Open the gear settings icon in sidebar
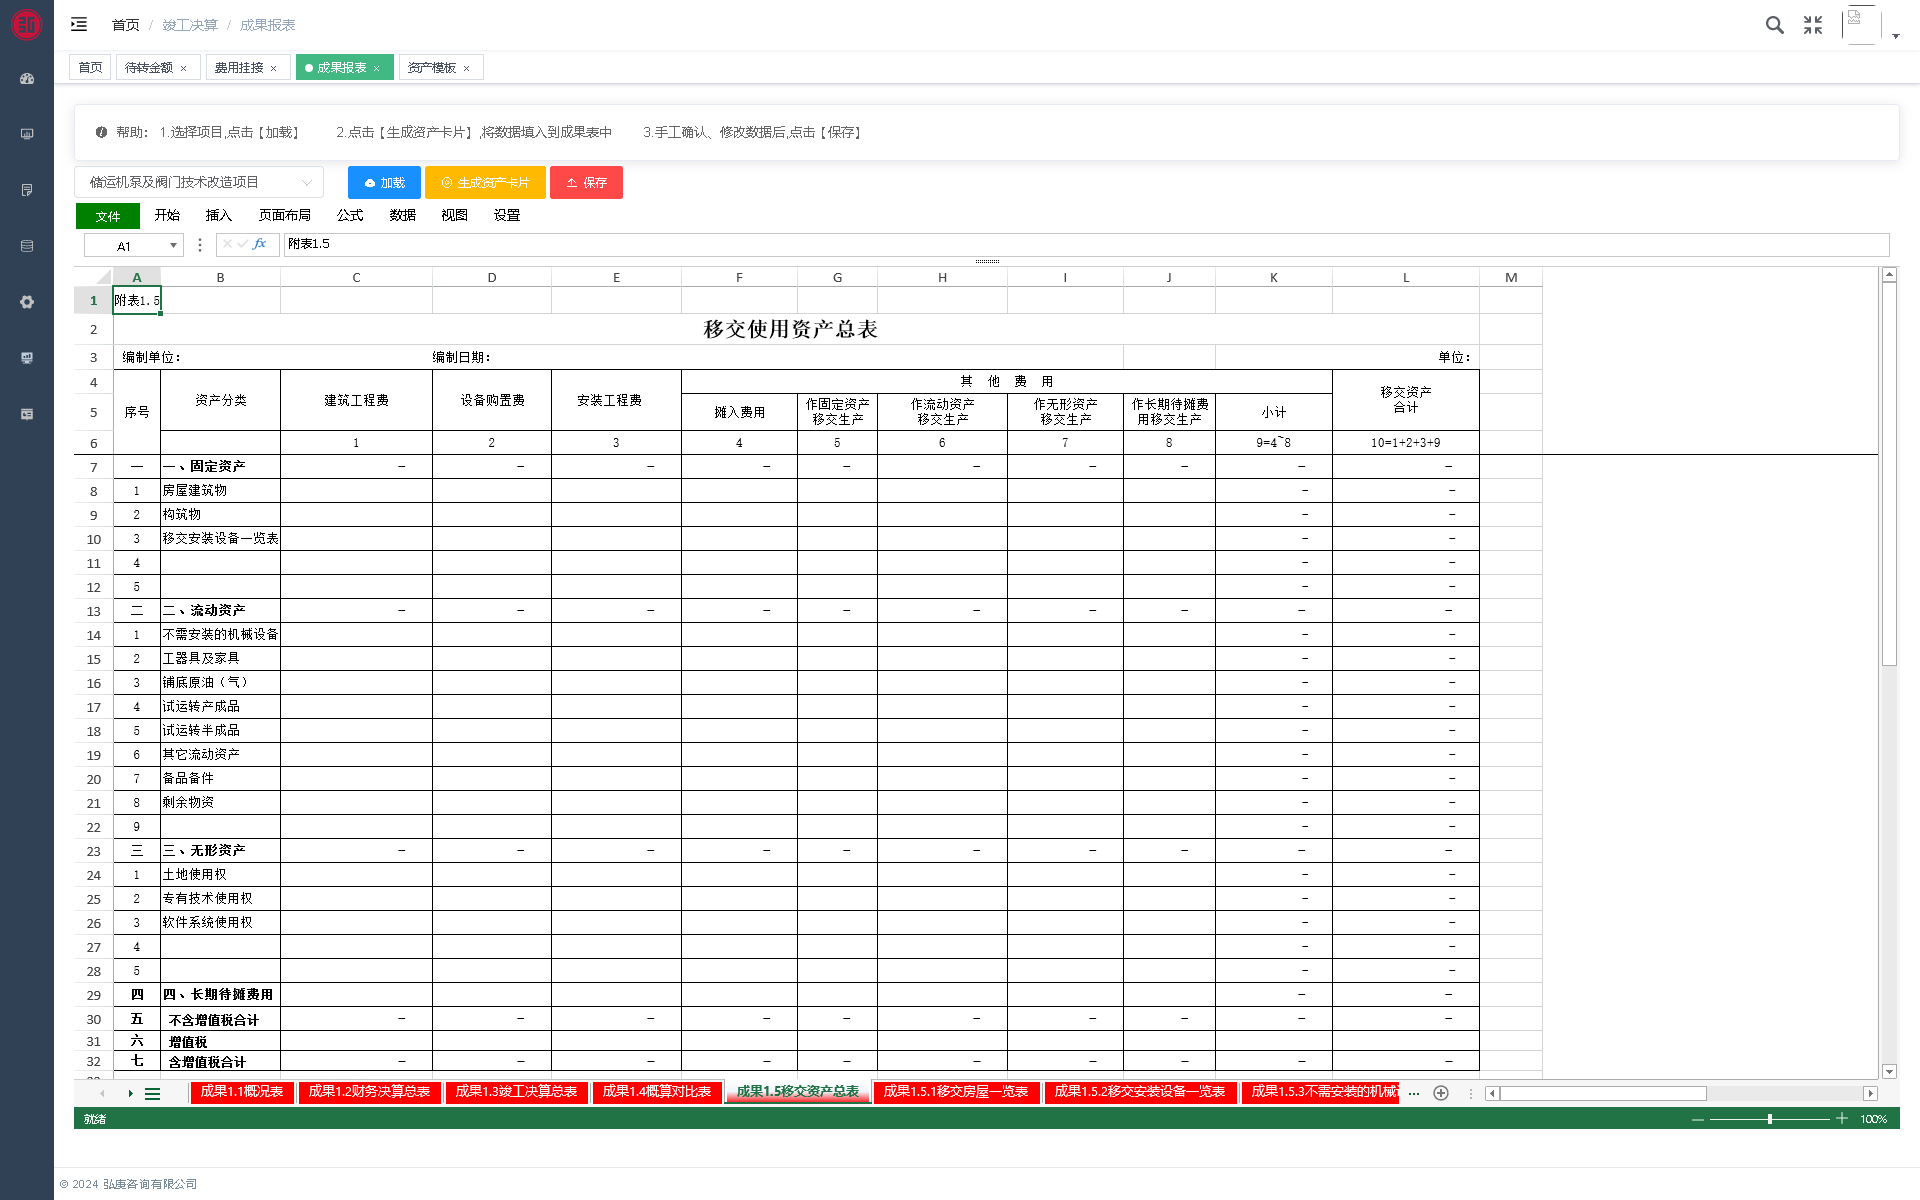 27,302
